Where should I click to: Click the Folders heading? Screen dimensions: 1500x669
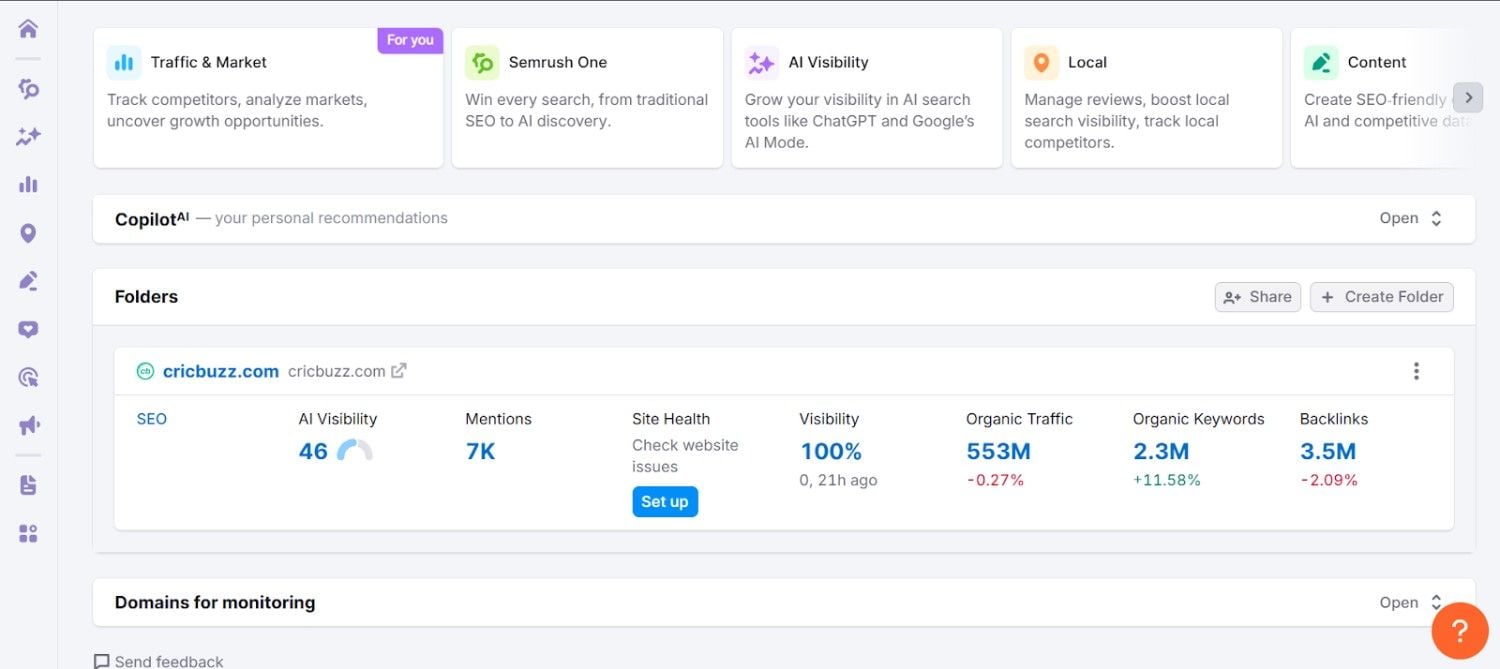(146, 296)
